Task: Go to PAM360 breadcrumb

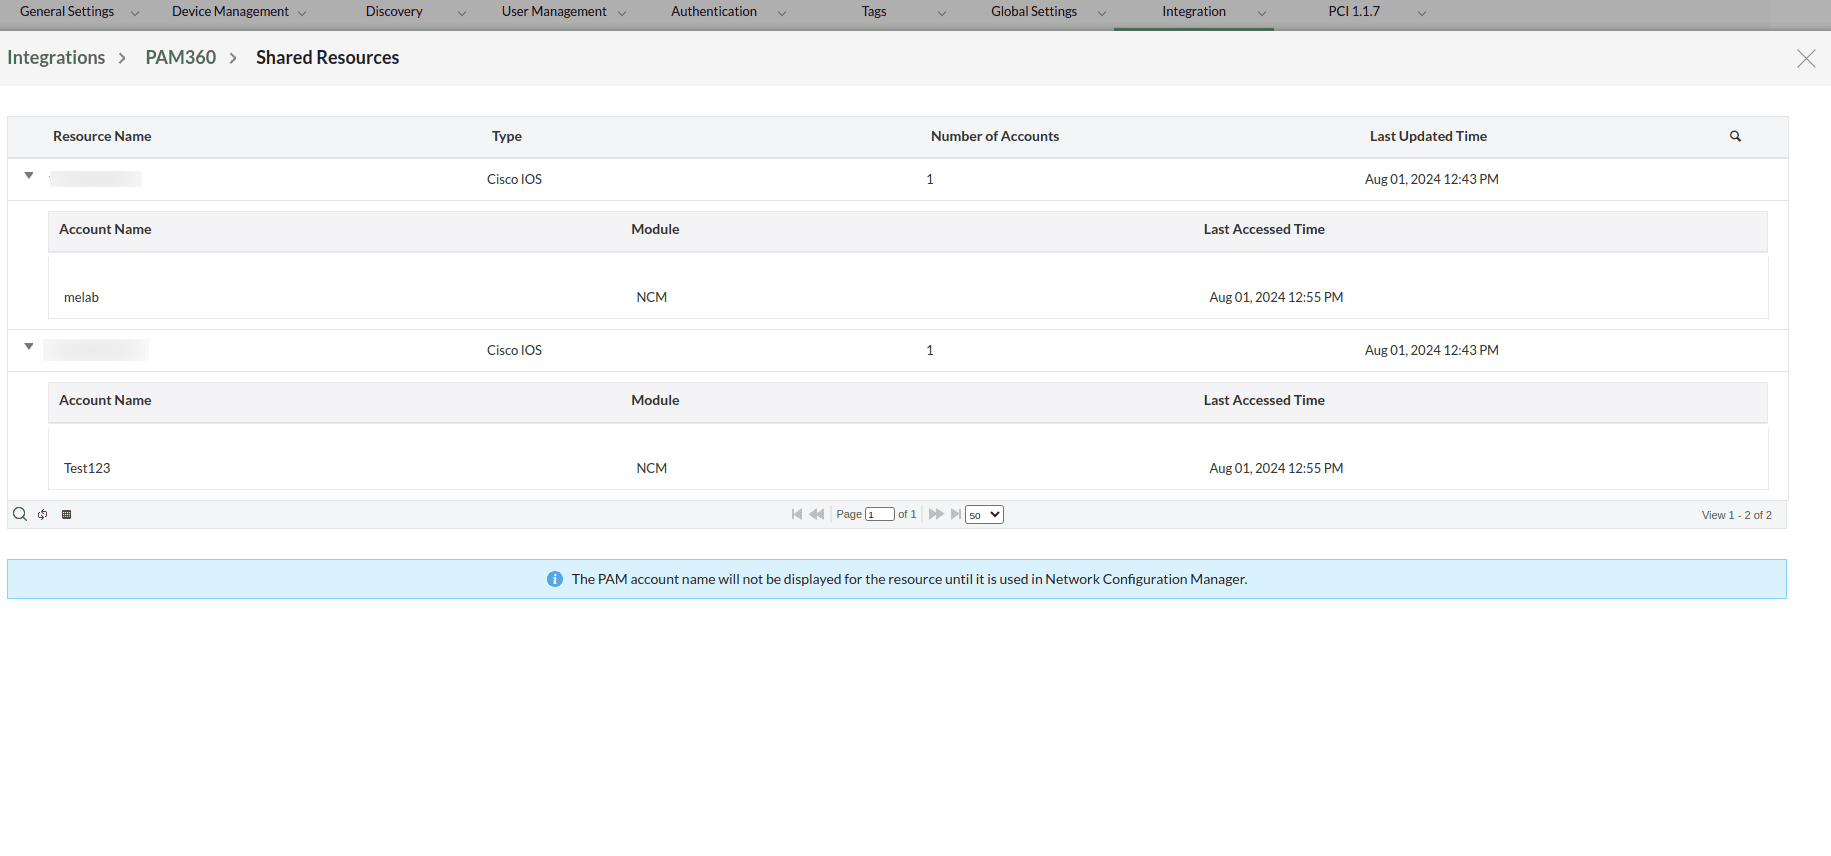Action: 181,57
